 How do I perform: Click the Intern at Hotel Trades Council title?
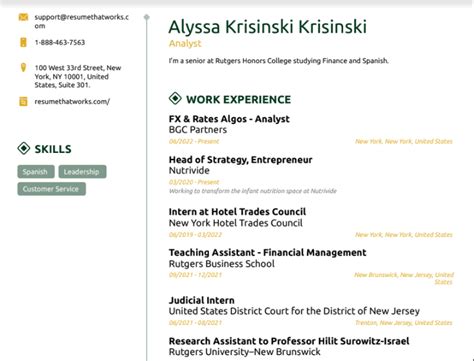[x=237, y=212]
